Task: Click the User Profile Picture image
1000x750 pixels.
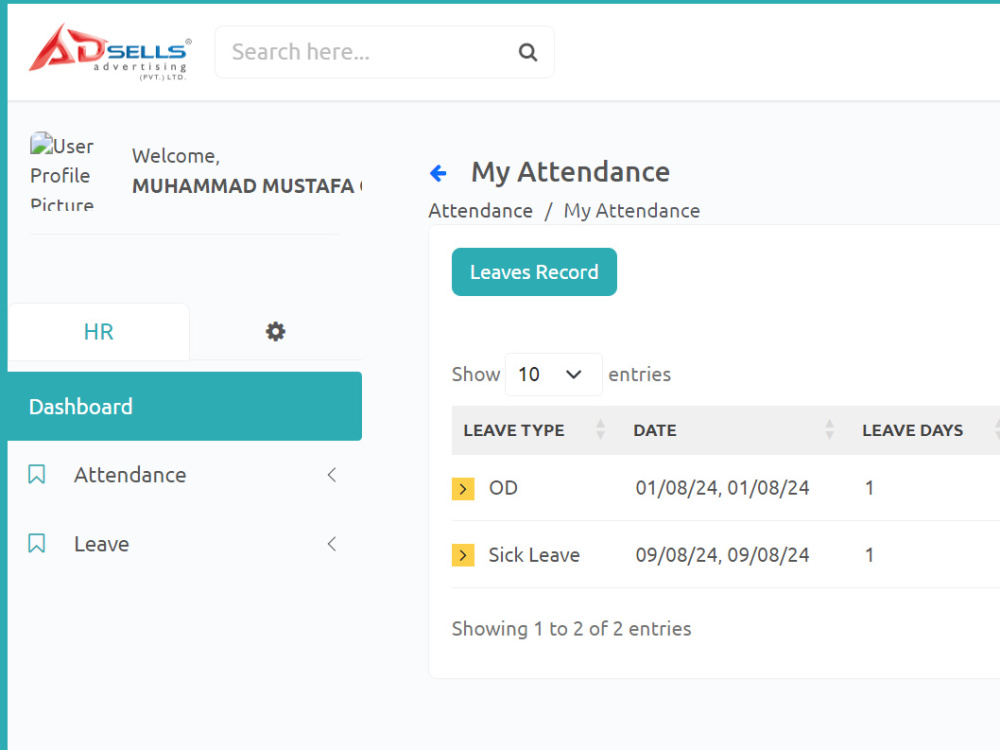Action: coord(62,171)
